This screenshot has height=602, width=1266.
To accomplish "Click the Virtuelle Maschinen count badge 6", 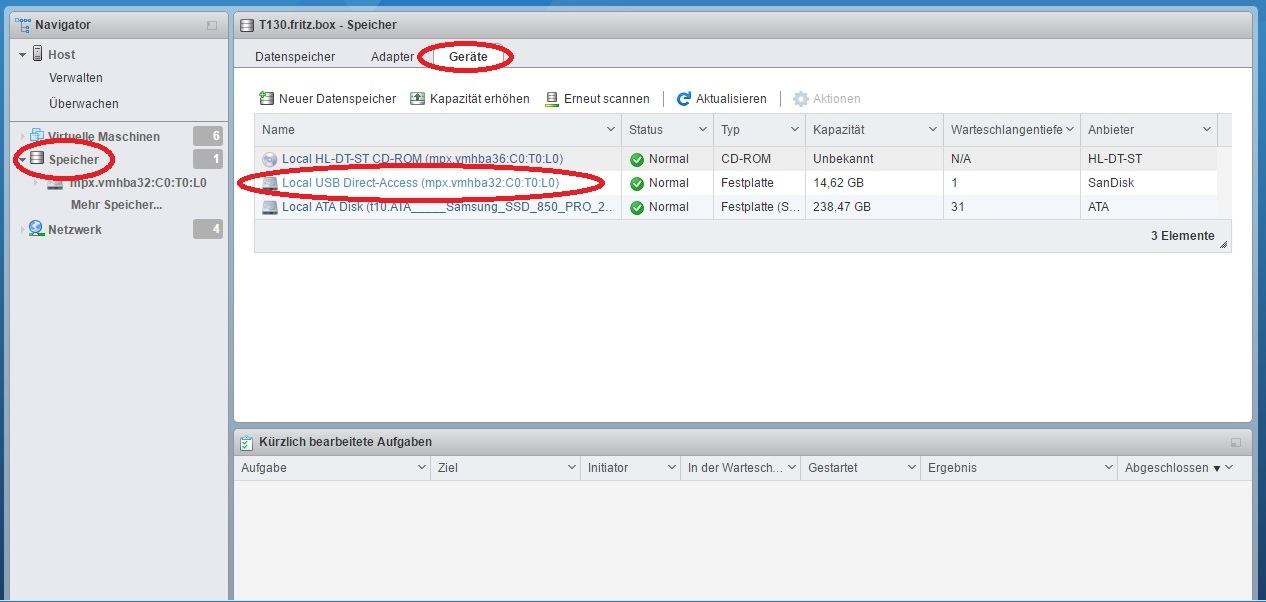I will [x=208, y=136].
